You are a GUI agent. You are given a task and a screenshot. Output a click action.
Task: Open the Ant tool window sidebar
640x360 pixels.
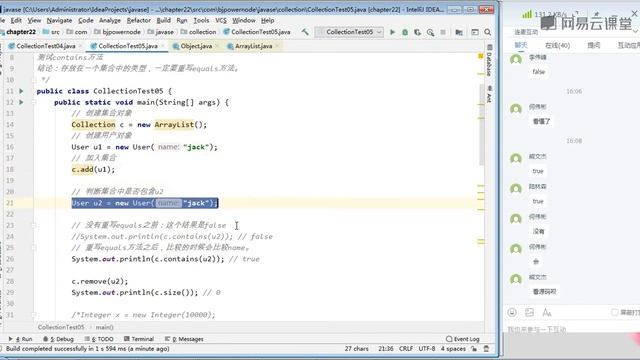pyautogui.click(x=489, y=94)
